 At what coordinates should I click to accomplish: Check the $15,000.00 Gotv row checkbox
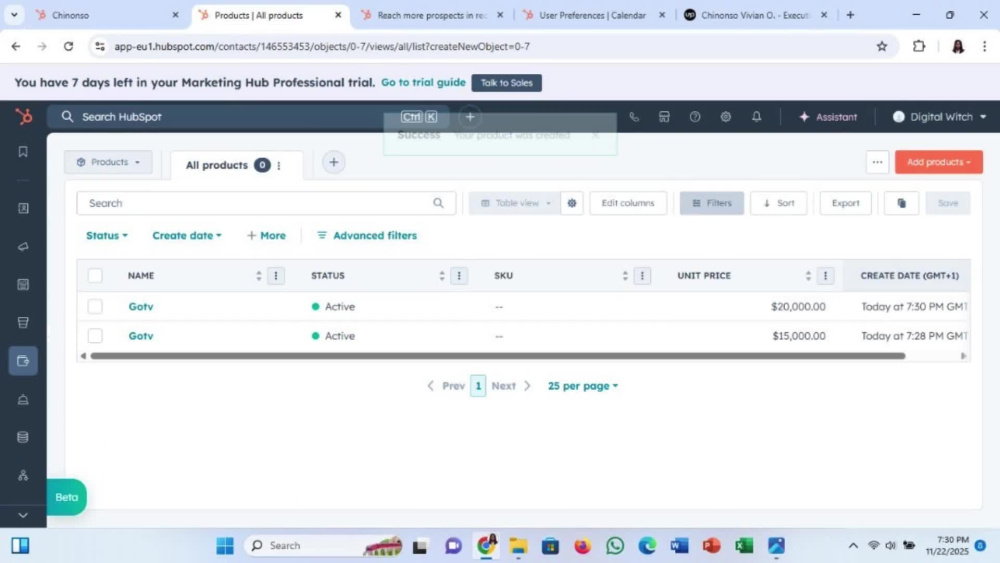point(95,336)
